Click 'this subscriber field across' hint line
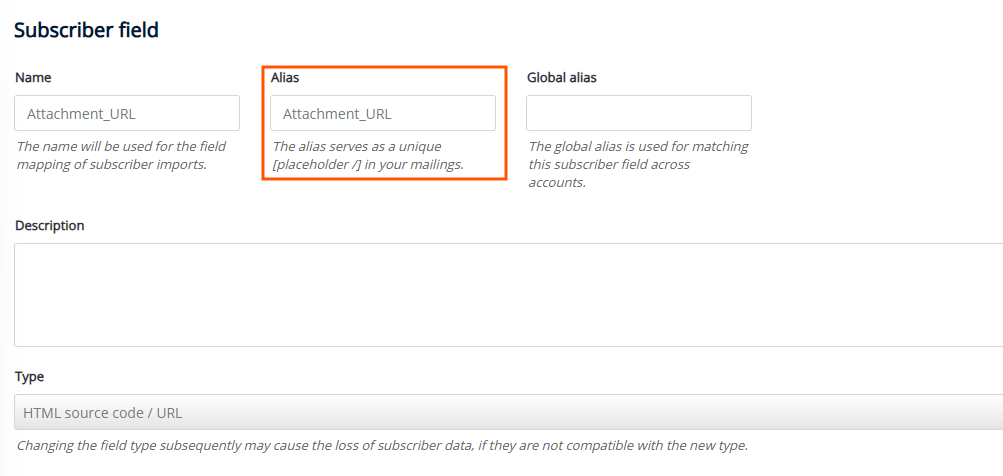This screenshot has height=476, width=1003. pos(609,164)
